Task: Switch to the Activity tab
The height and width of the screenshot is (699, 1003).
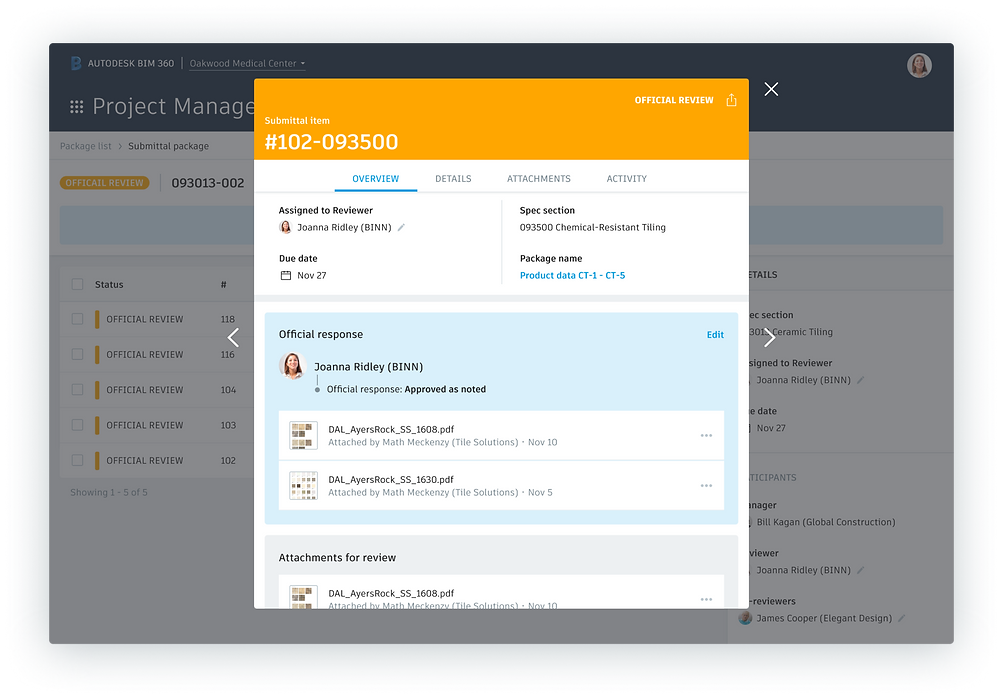Action: coord(626,178)
